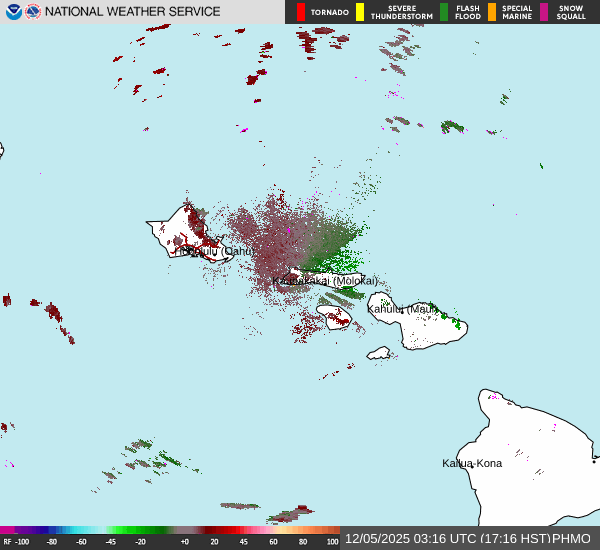Click the Kailua-Kona map label

pyautogui.click(x=472, y=463)
